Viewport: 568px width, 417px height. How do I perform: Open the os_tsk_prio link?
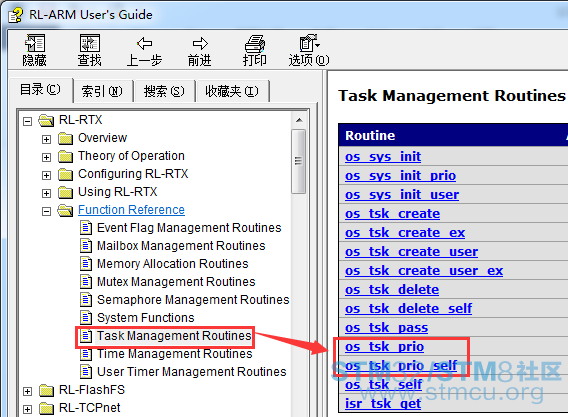[384, 347]
